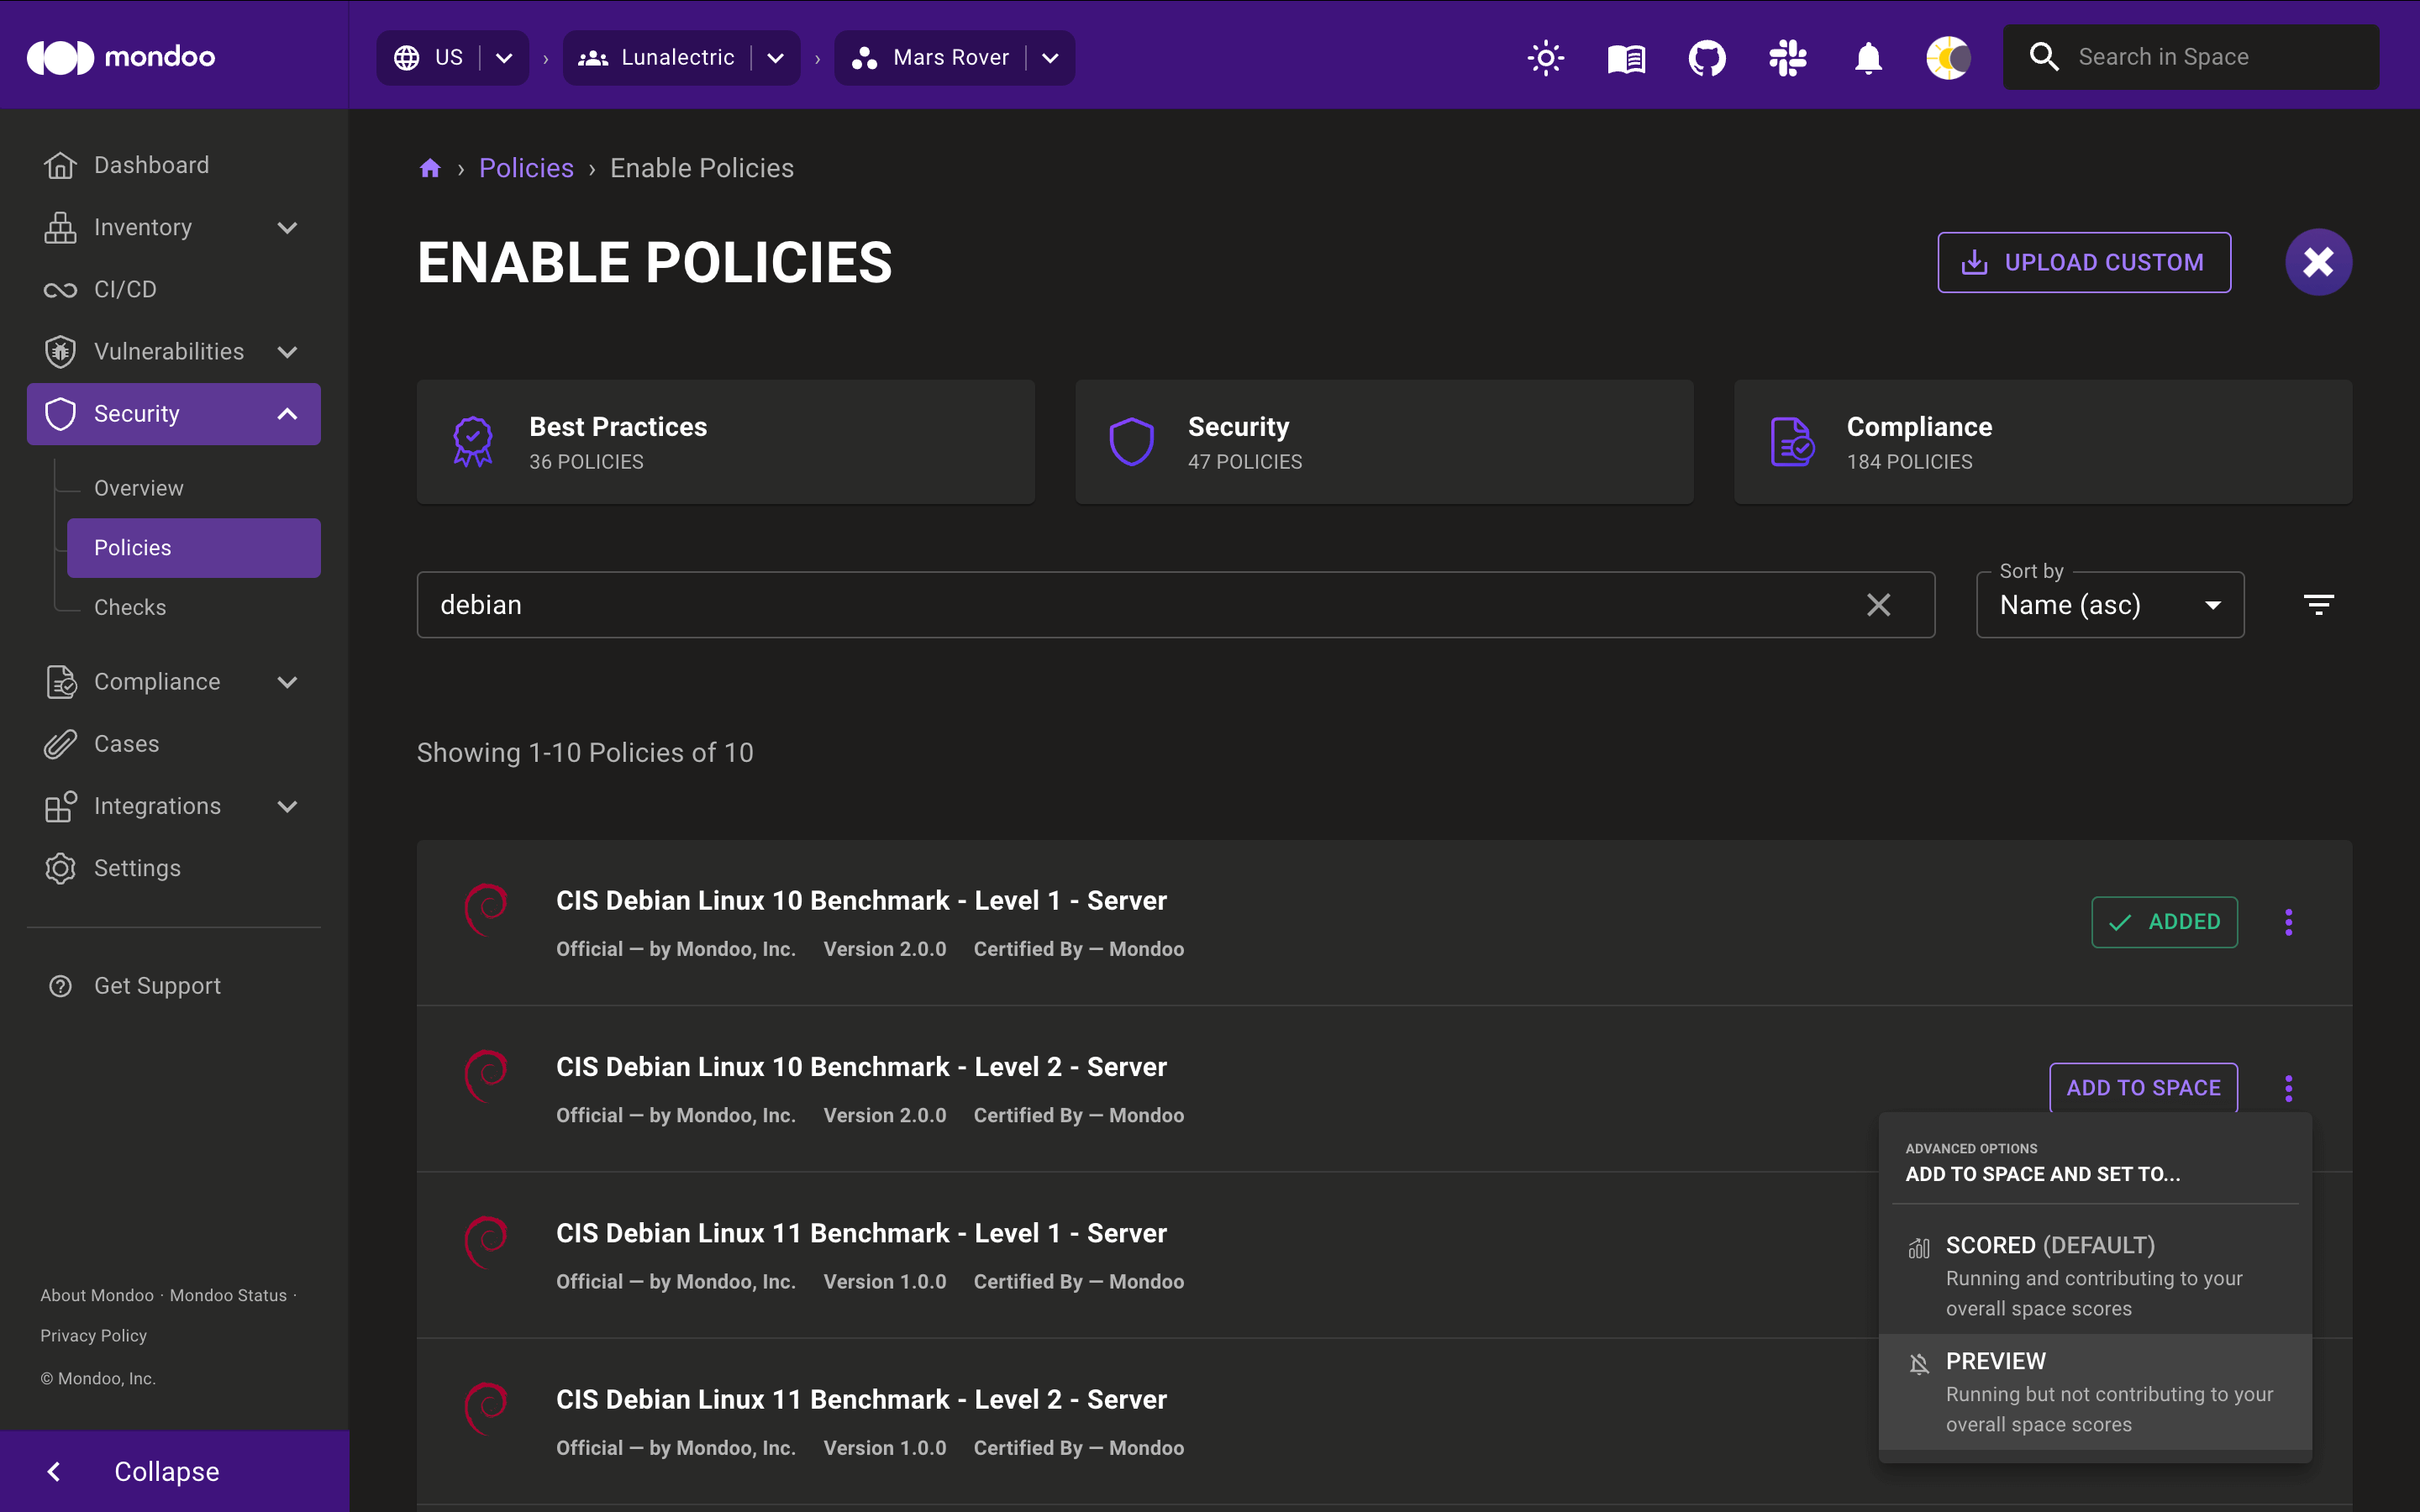Select Security 47 policies card
Screen dimensions: 2420x1512
[x=1384, y=441]
